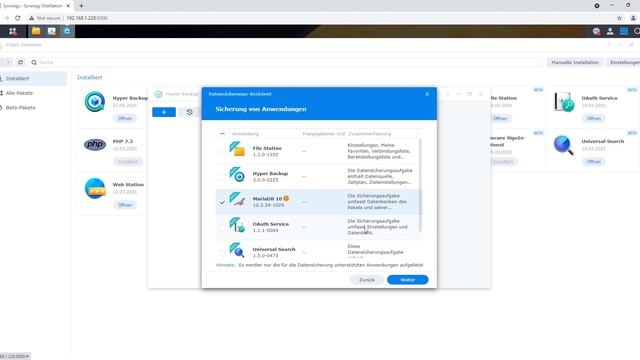Open DSM notifications chat icon

(596, 31)
